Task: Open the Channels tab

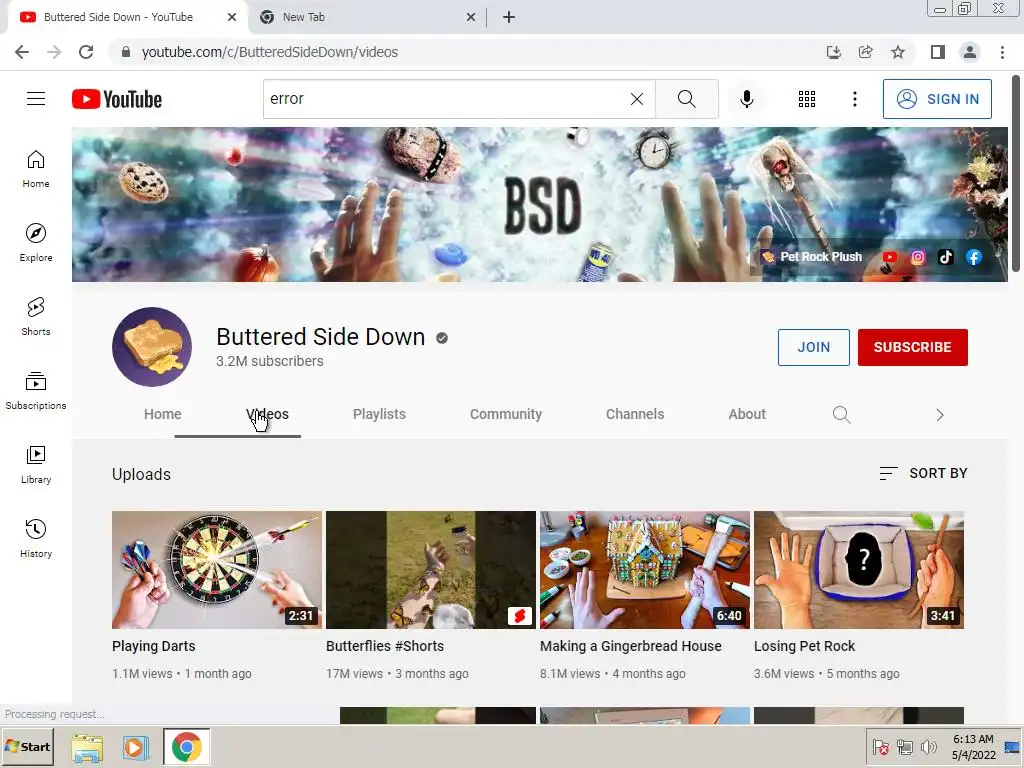Action: 635,414
